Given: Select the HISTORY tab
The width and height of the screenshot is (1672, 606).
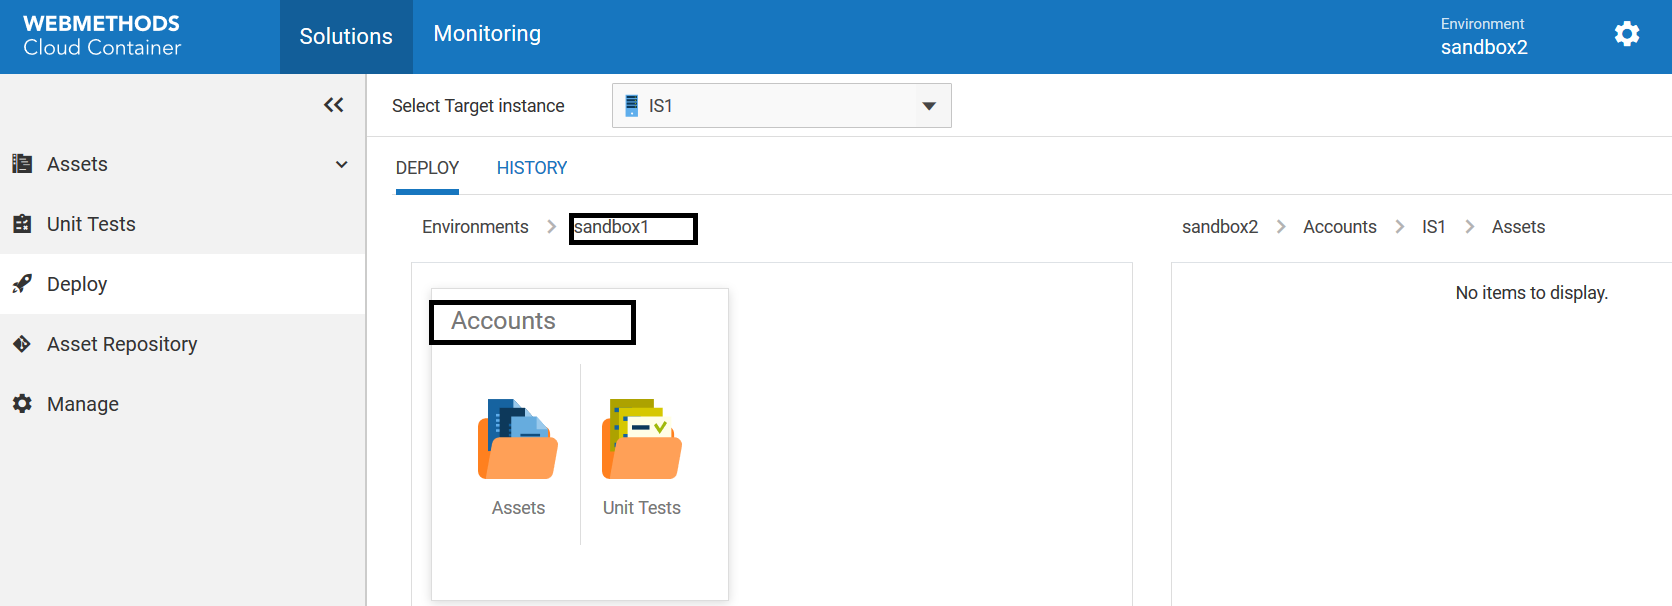Looking at the screenshot, I should [x=532, y=168].
